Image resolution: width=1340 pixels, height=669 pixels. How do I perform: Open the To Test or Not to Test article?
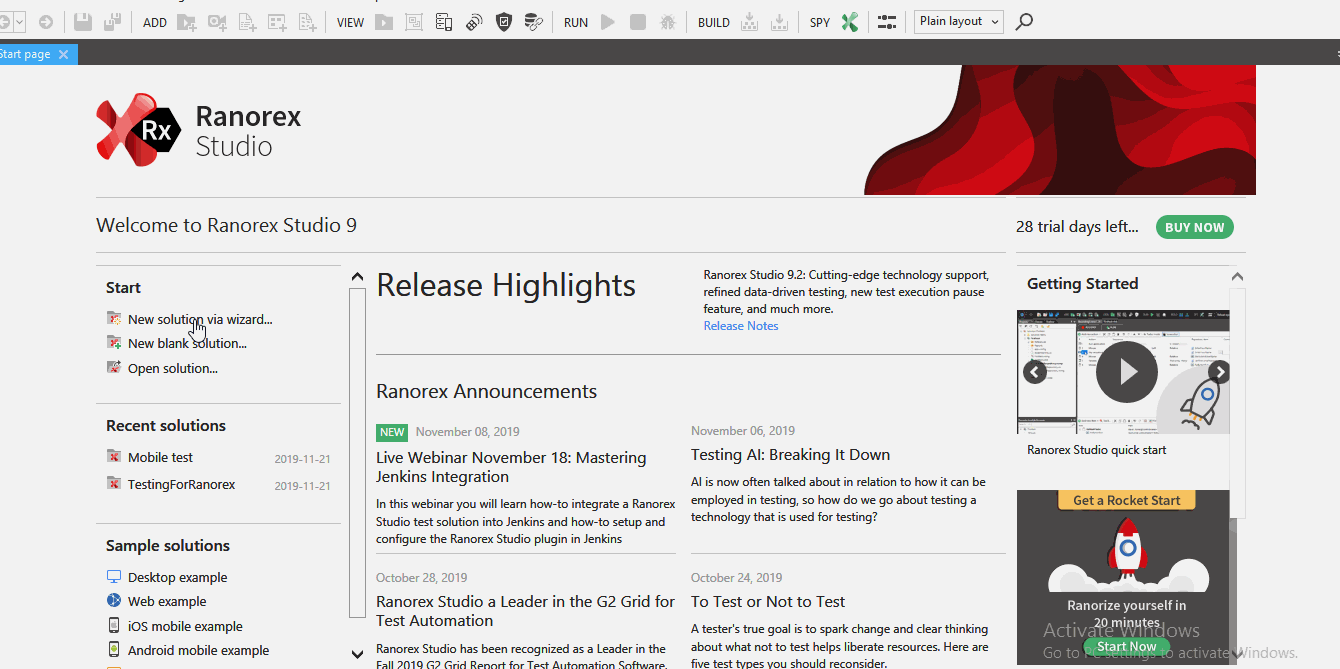tap(768, 602)
